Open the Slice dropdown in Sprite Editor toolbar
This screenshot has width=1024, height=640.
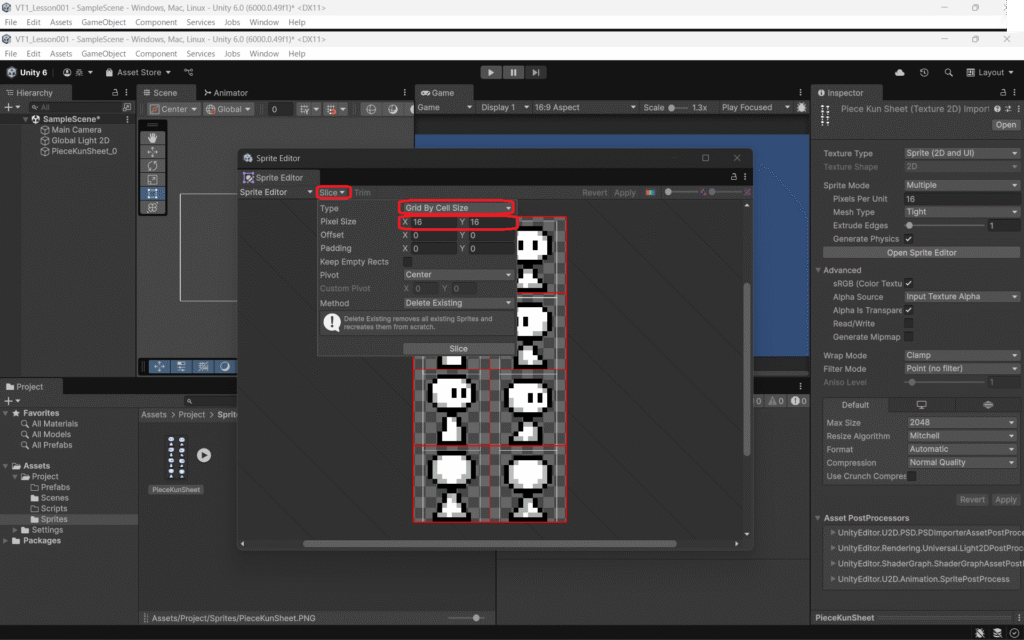point(332,193)
